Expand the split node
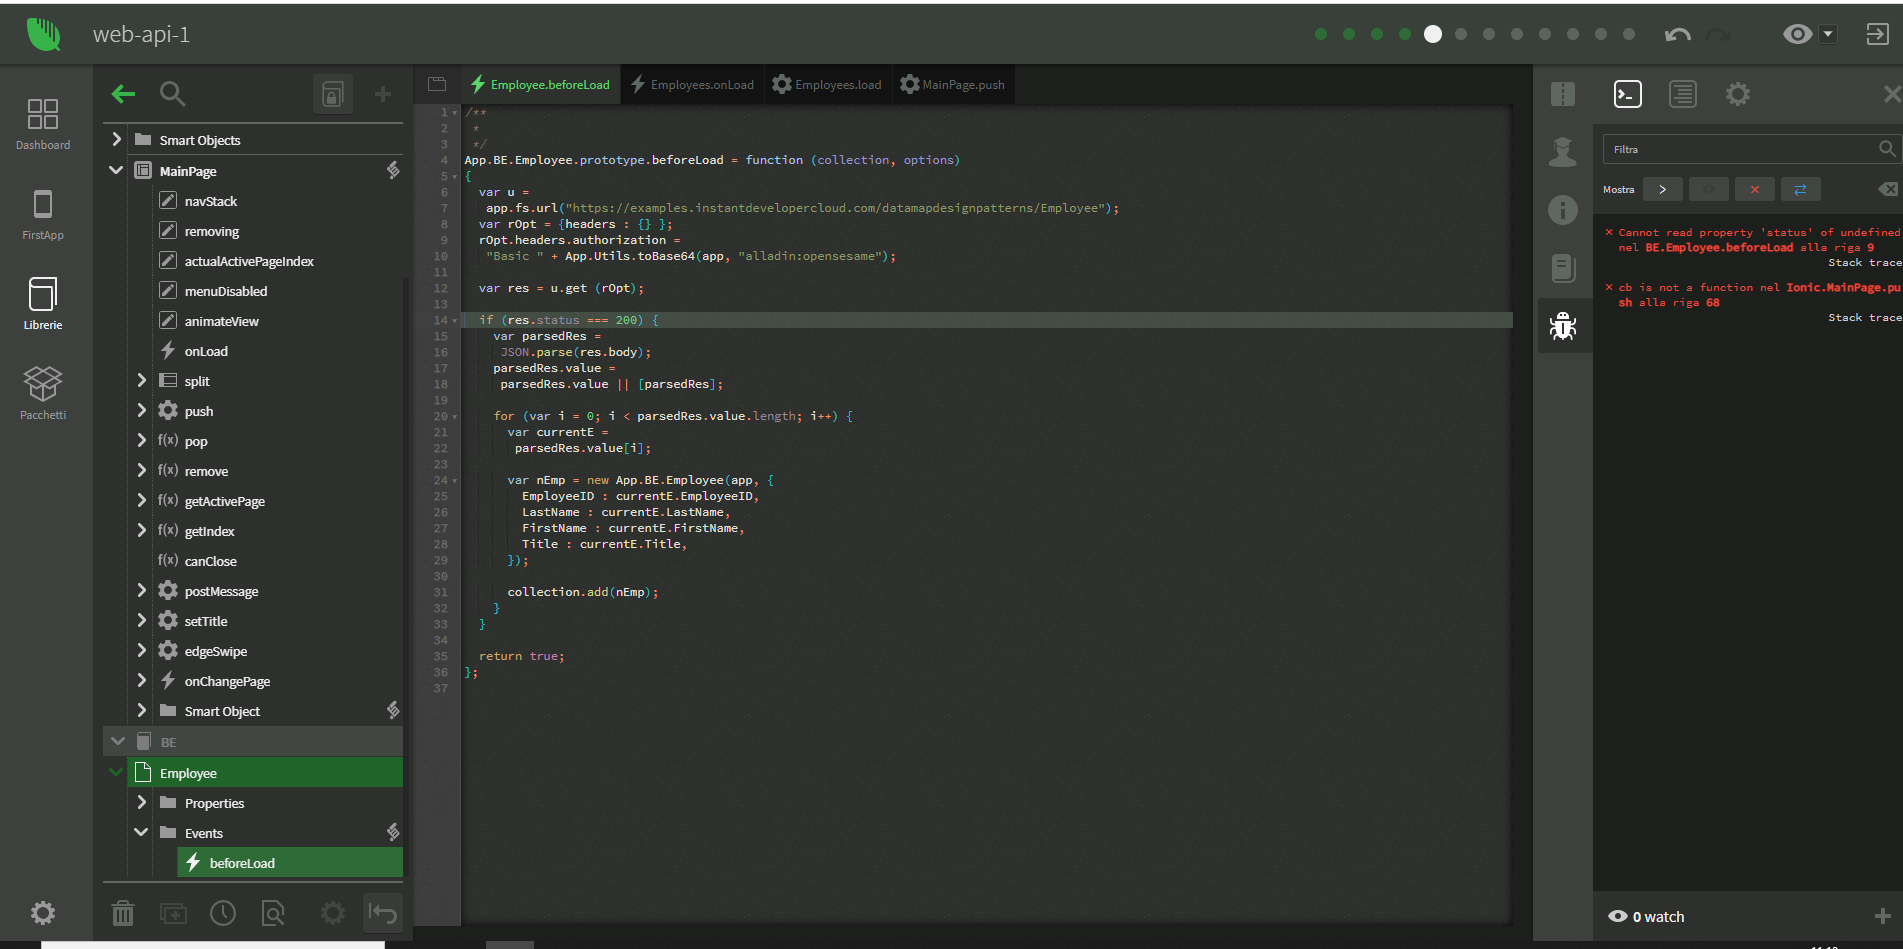Screen dimensions: 1903x949 (x=141, y=380)
